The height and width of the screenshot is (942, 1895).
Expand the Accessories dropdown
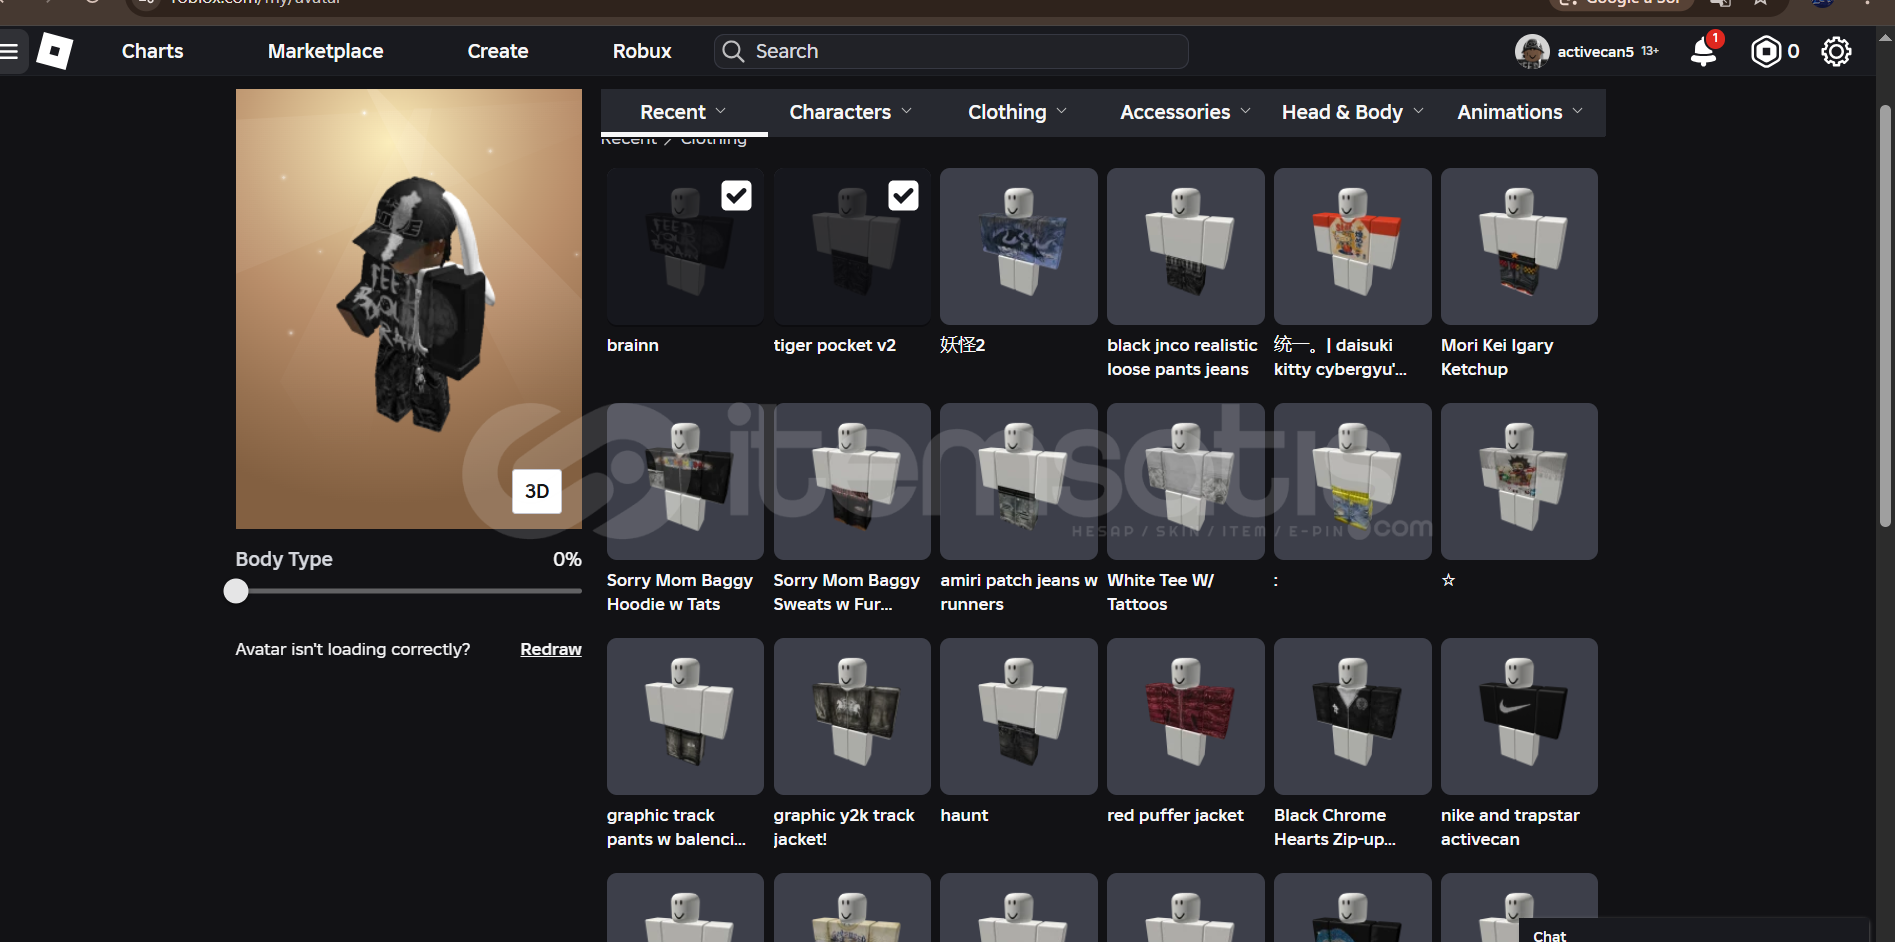point(1185,112)
